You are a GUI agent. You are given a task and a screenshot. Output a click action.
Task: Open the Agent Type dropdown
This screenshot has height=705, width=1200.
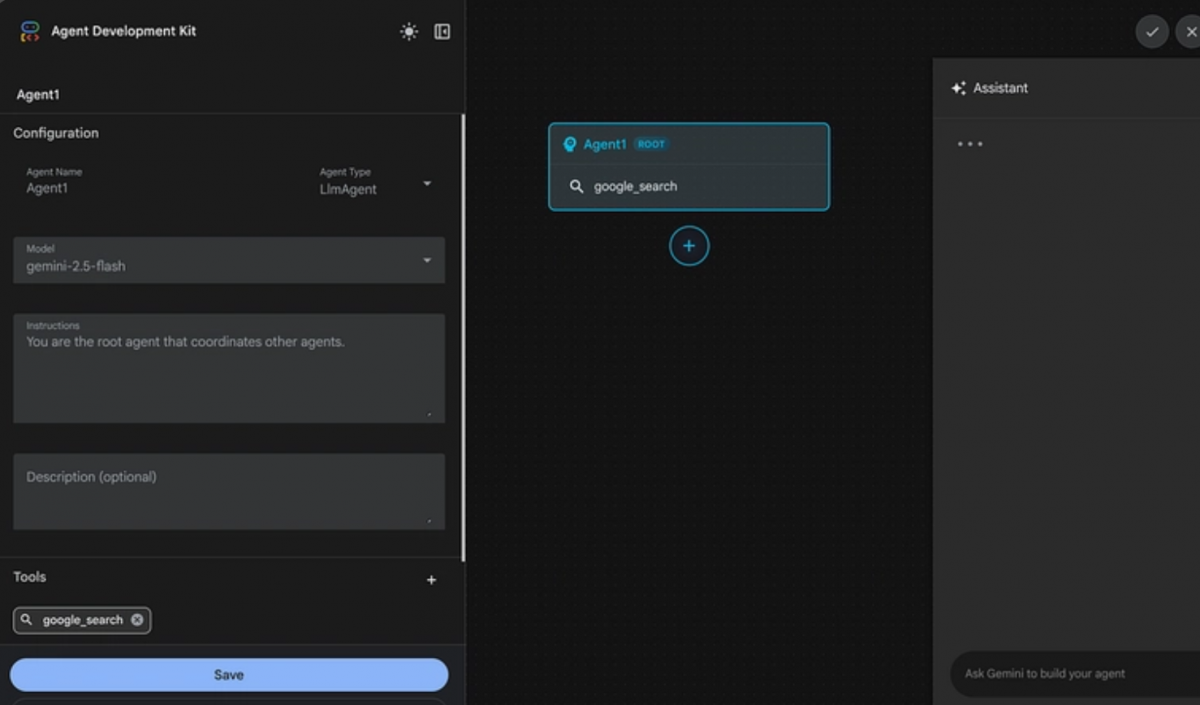(427, 184)
